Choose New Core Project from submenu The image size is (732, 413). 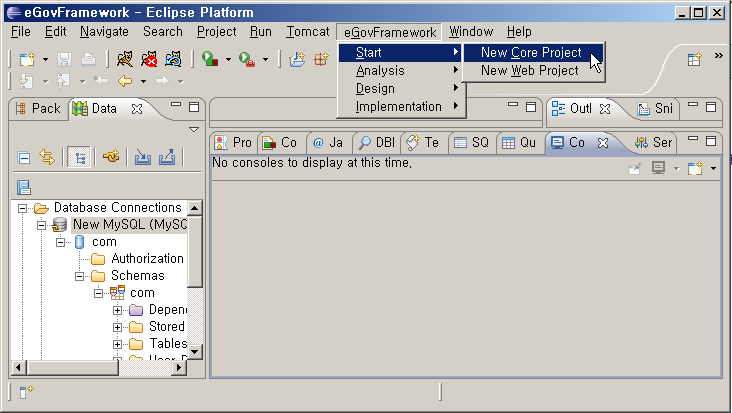(x=530, y=52)
